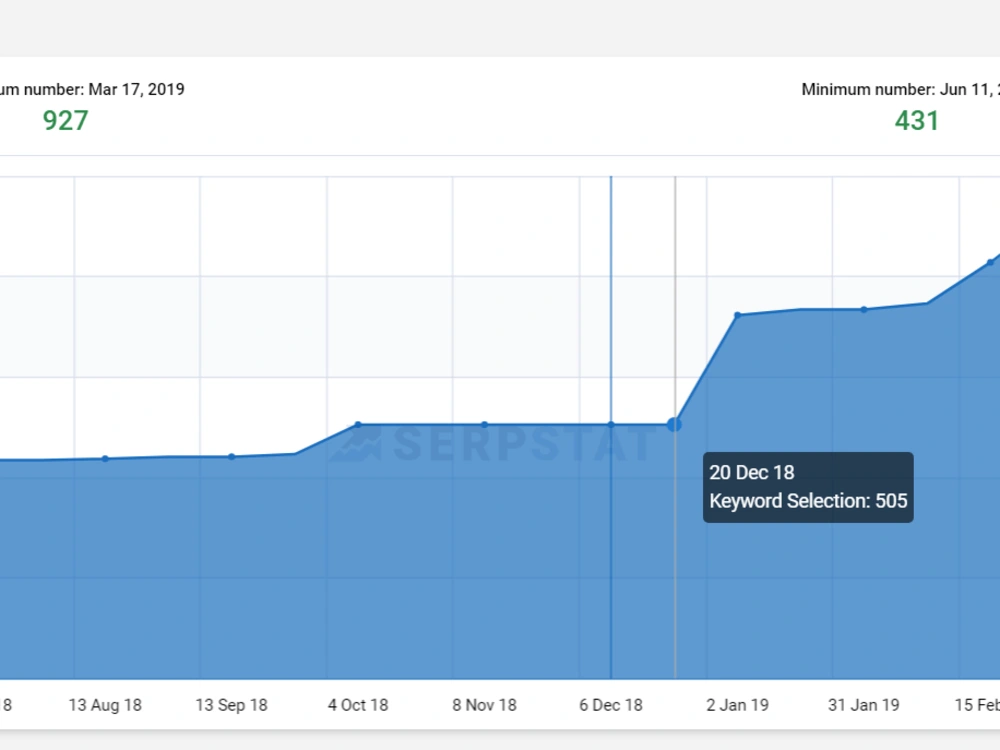Click the 2 Jan 19 data point

point(737,315)
